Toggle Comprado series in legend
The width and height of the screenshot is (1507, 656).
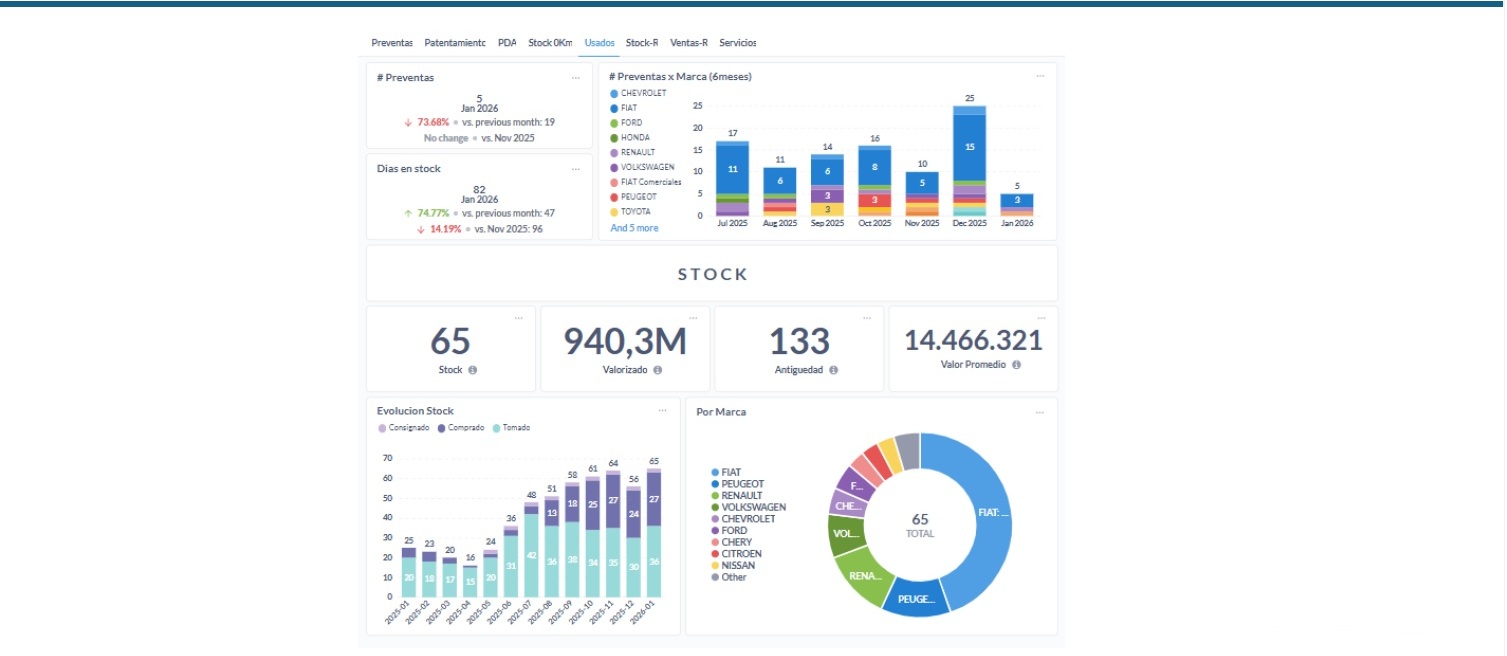pos(461,428)
